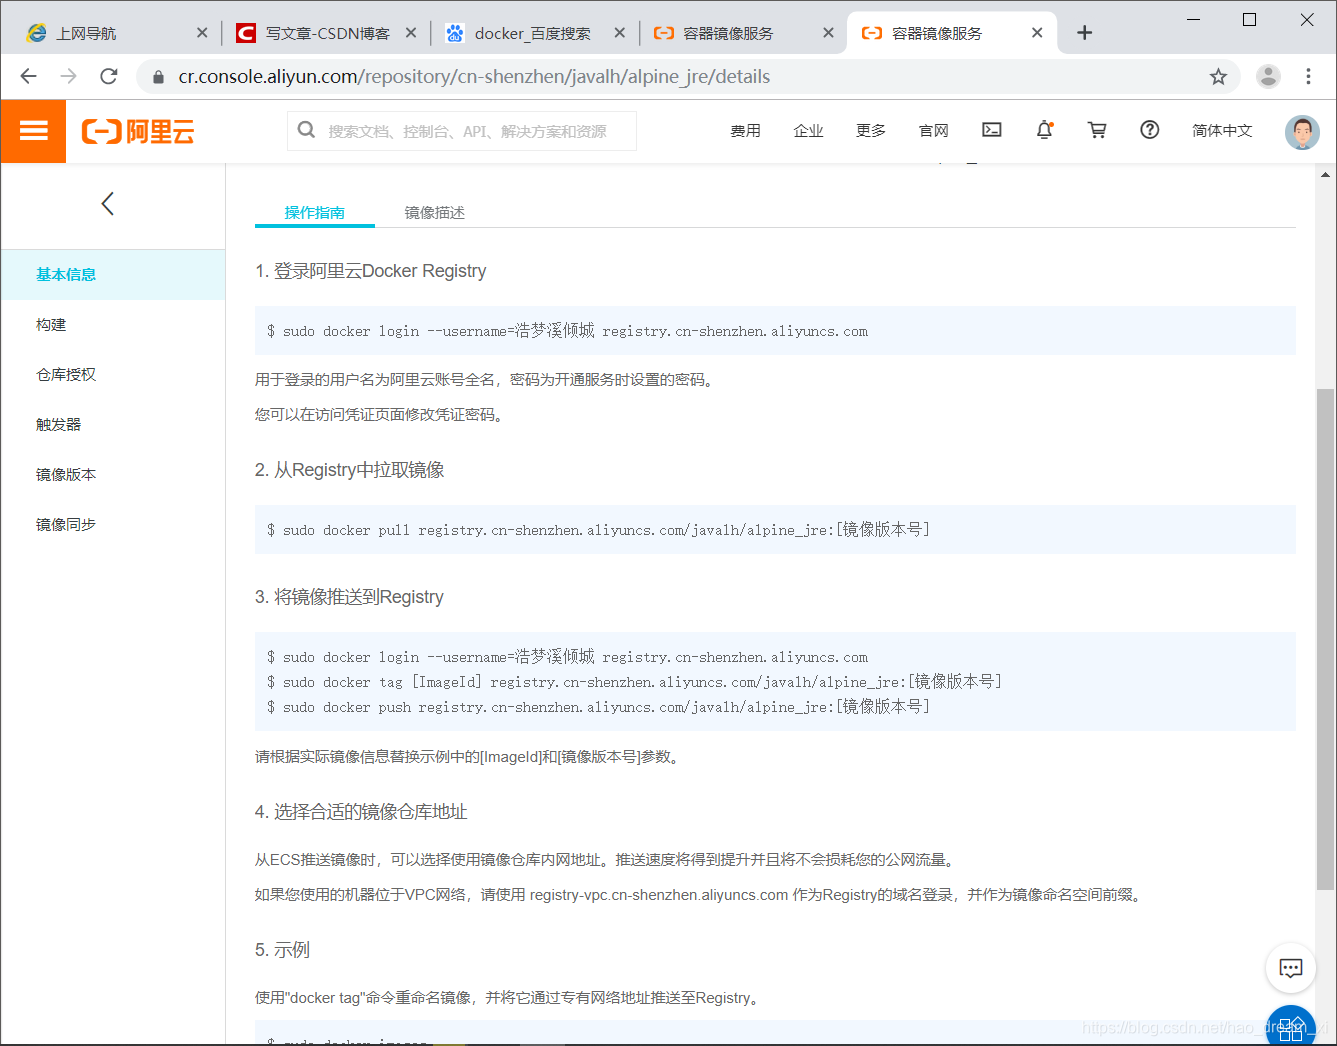Bookmark this page with star
This screenshot has height=1046, width=1337.
[1218, 76]
